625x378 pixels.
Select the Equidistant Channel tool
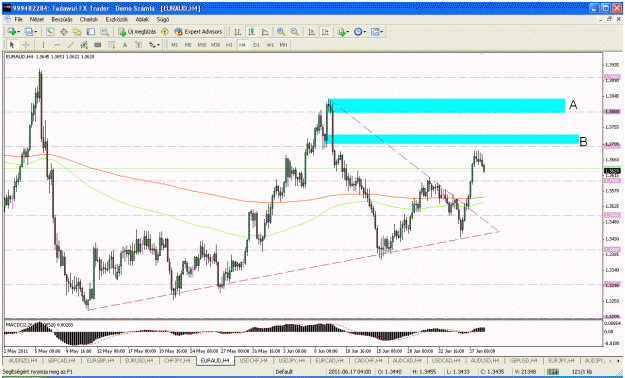(x=84, y=45)
